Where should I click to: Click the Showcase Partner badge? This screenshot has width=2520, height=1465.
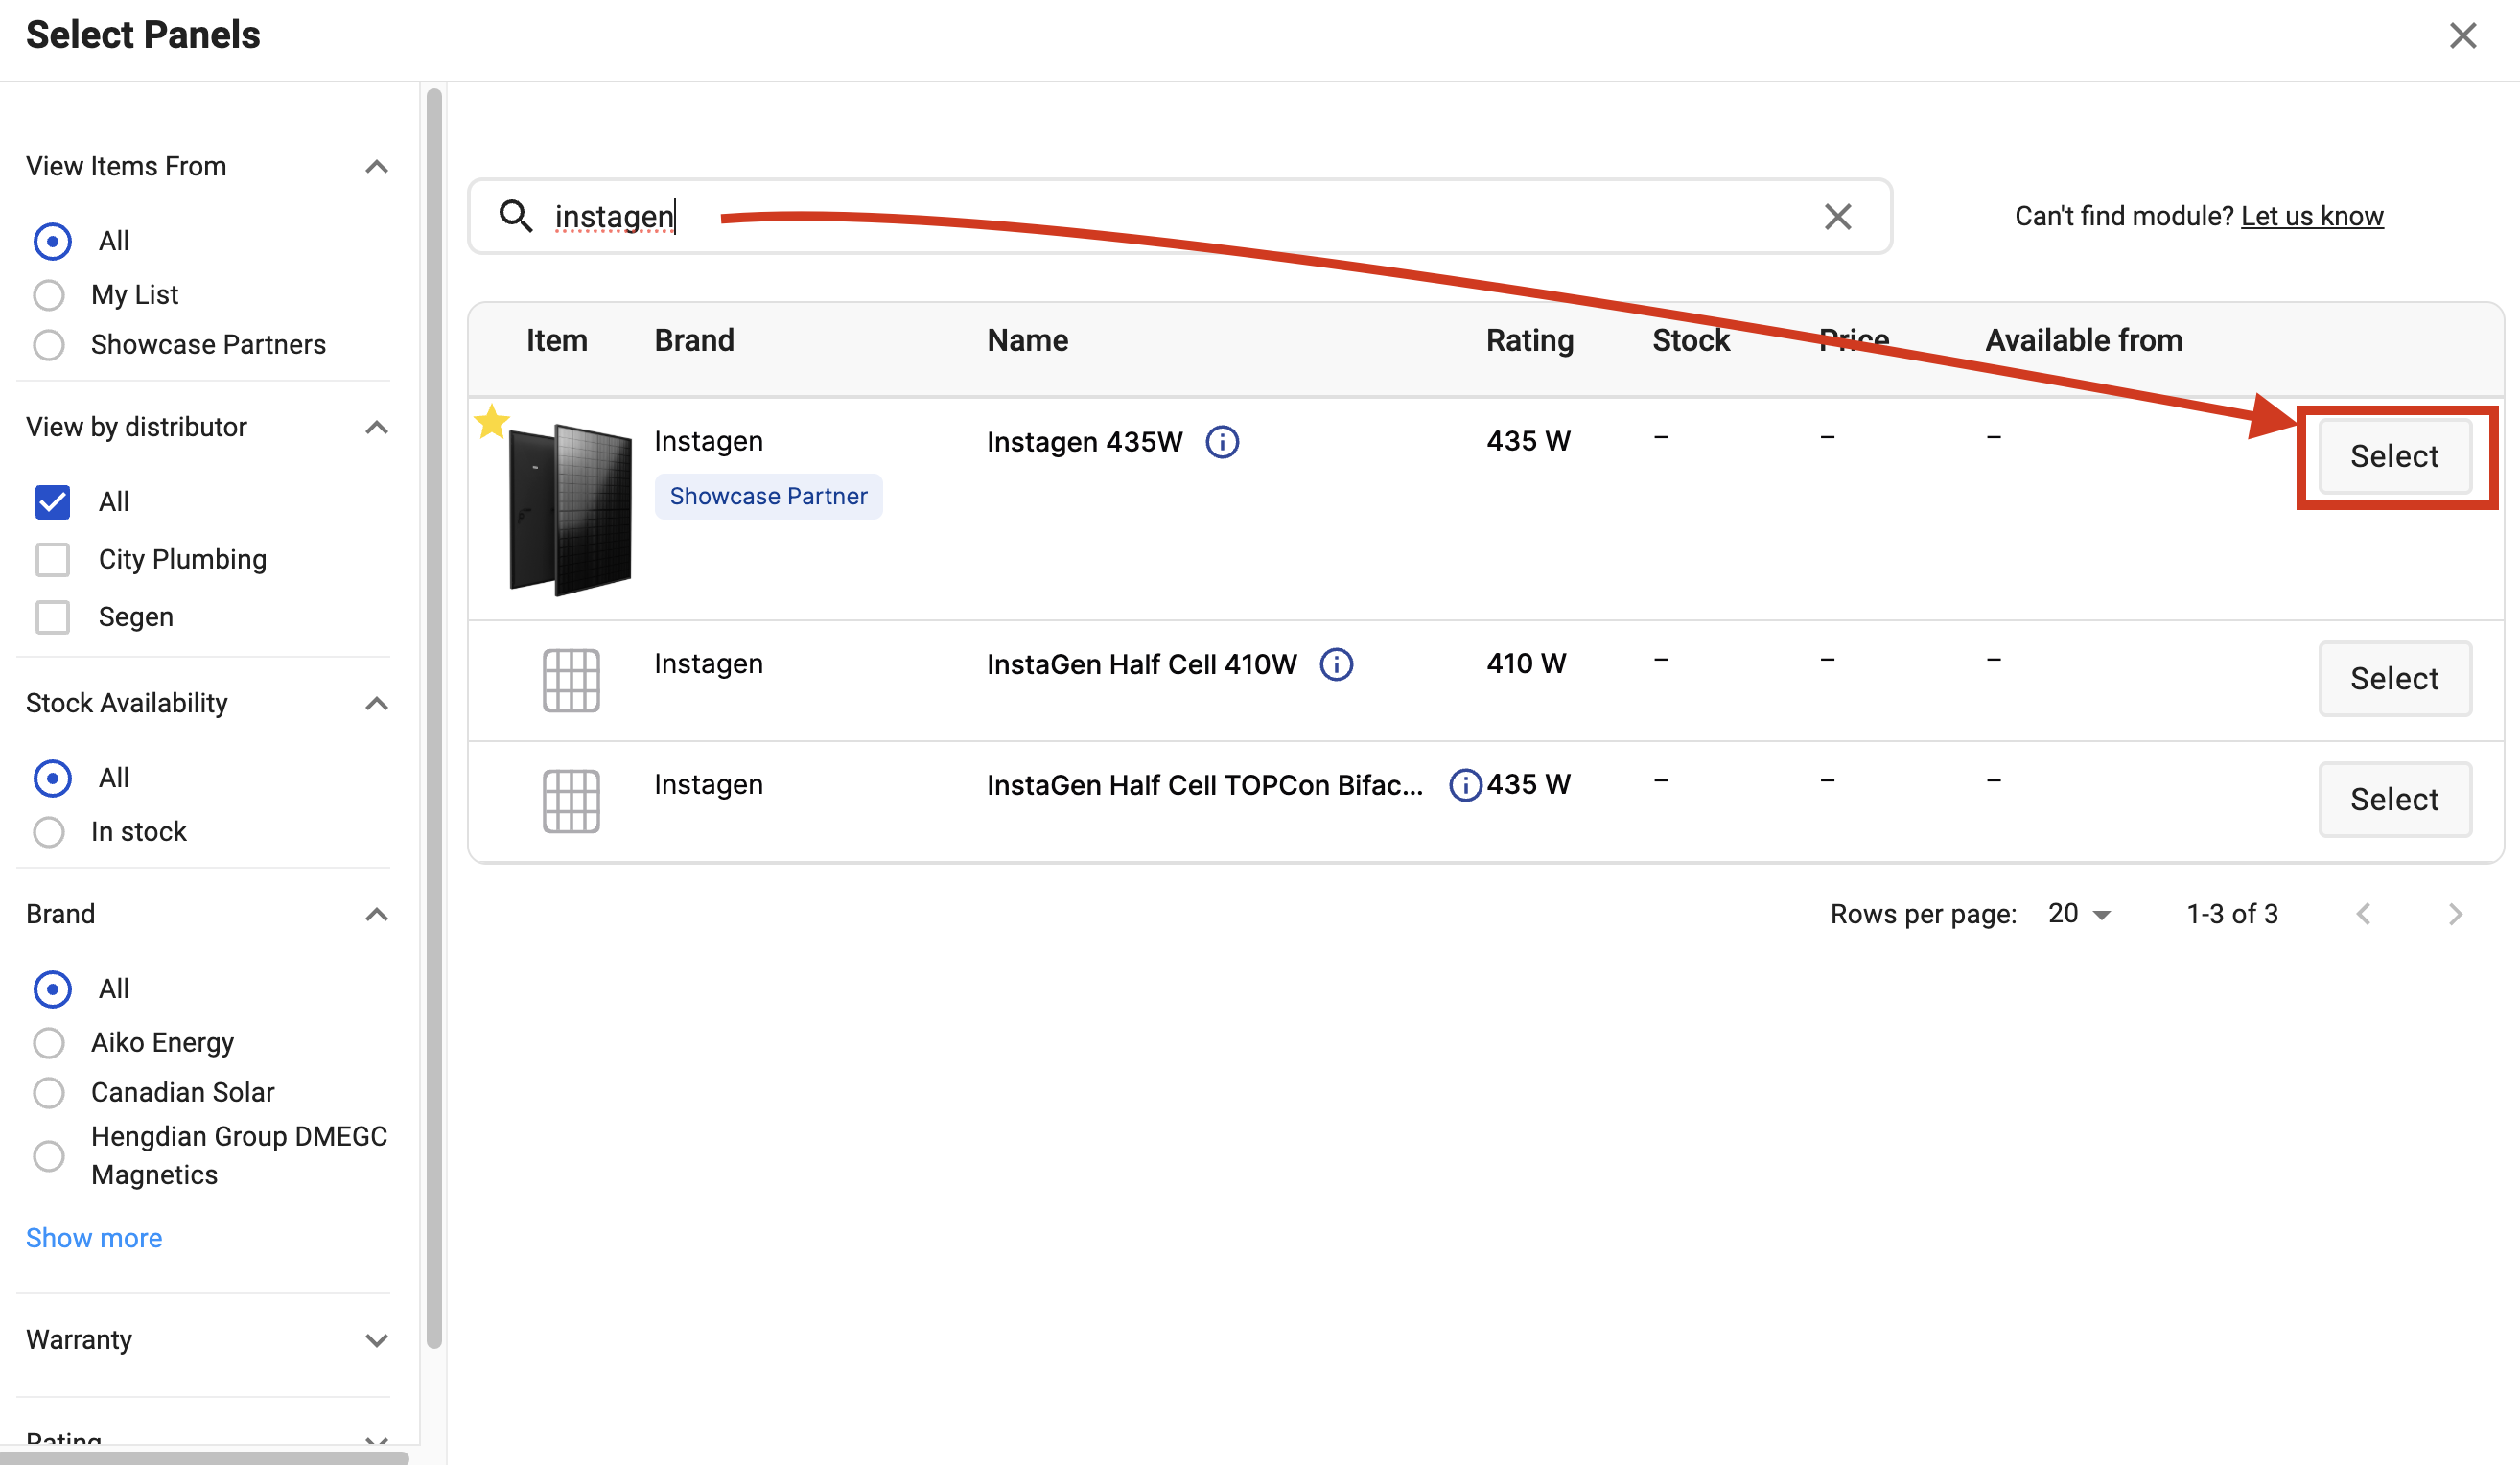(x=768, y=496)
